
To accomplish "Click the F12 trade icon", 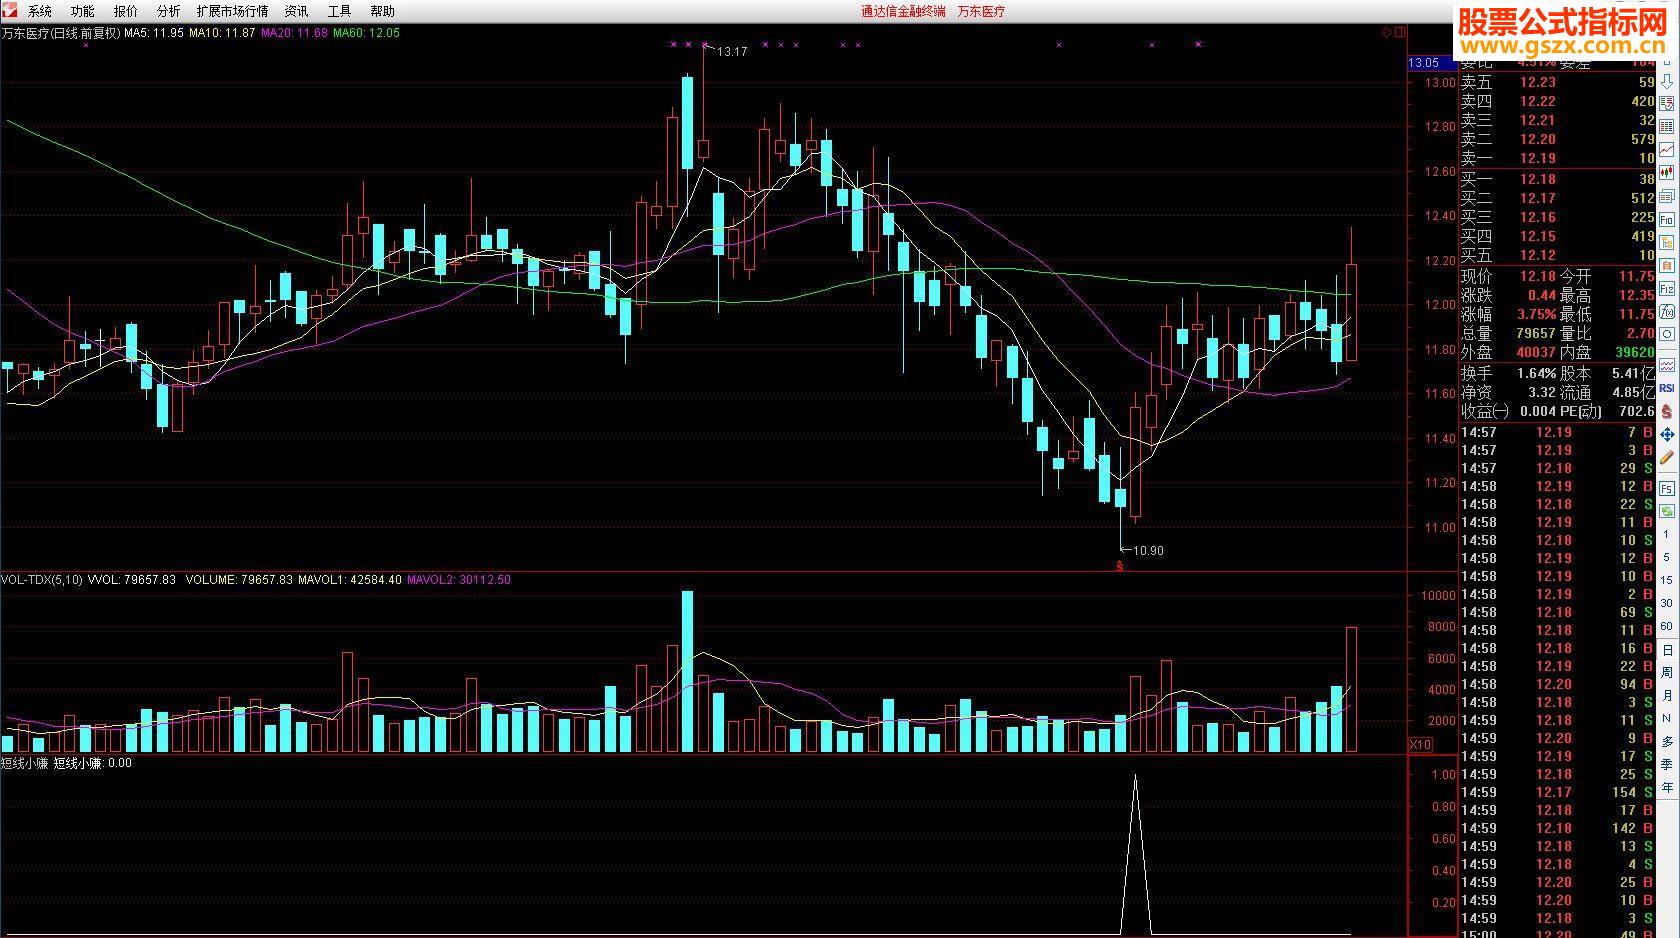I will (x=1667, y=288).
